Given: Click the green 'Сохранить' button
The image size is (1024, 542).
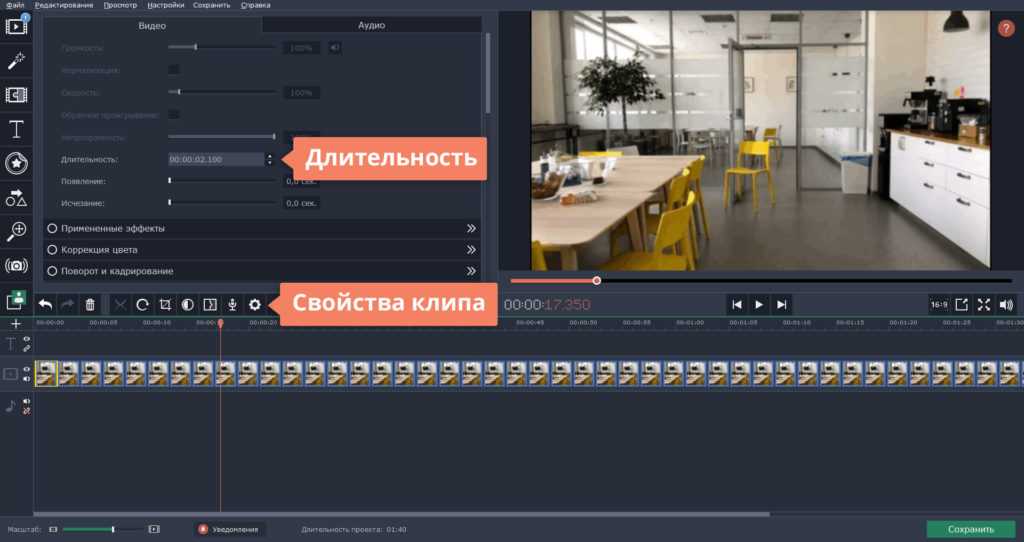Looking at the screenshot, I should [970, 529].
